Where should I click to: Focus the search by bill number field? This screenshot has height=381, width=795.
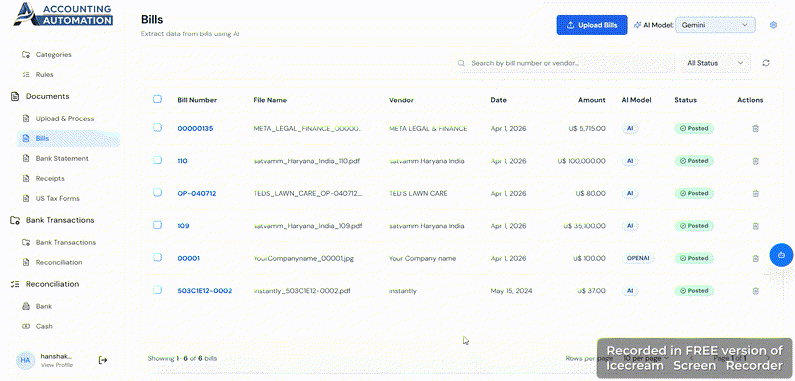pos(563,63)
